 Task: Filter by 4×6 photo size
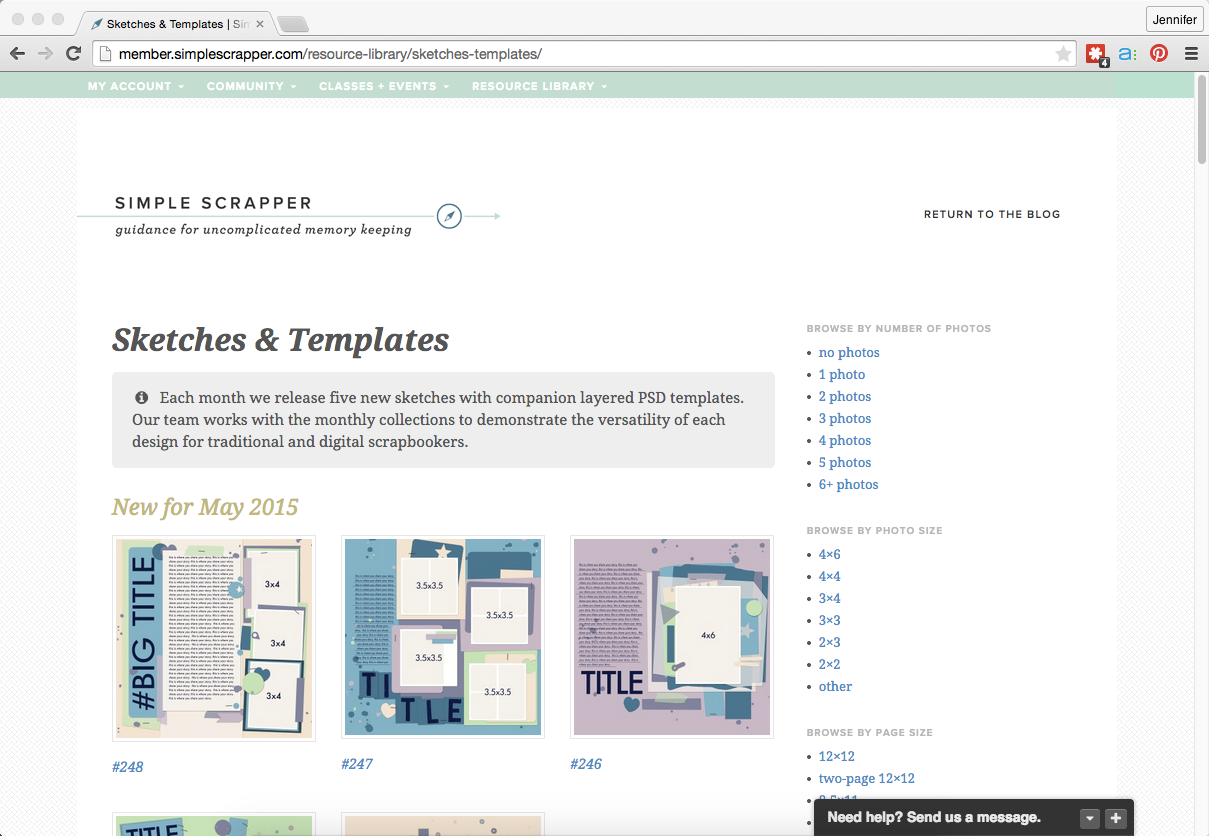(829, 554)
